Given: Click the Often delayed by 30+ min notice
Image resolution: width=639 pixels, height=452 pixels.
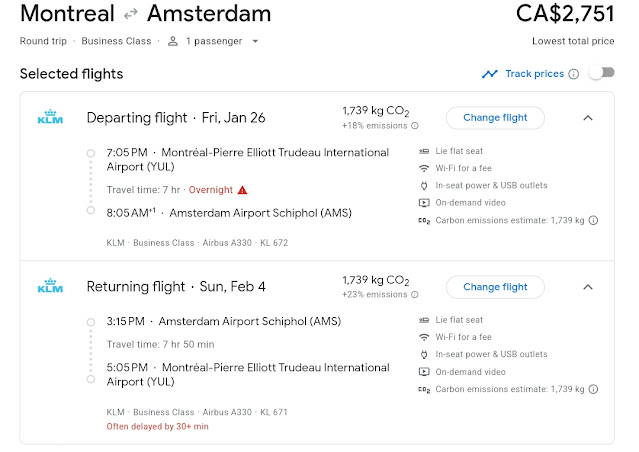Looking at the screenshot, I should click(x=157, y=426).
